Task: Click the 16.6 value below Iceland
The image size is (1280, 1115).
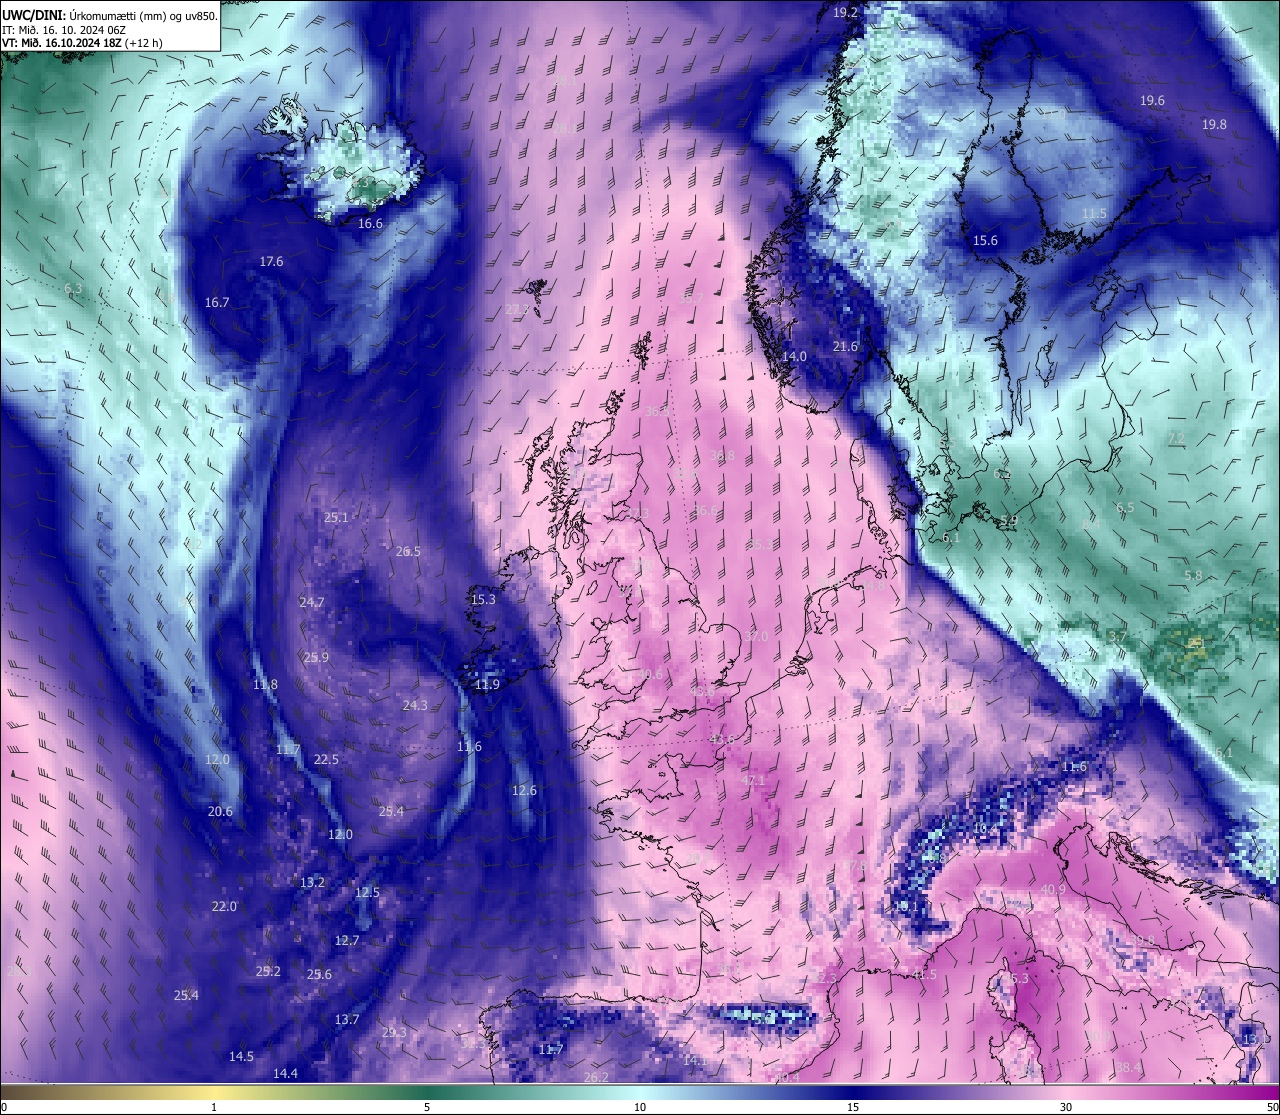Action: pyautogui.click(x=371, y=224)
